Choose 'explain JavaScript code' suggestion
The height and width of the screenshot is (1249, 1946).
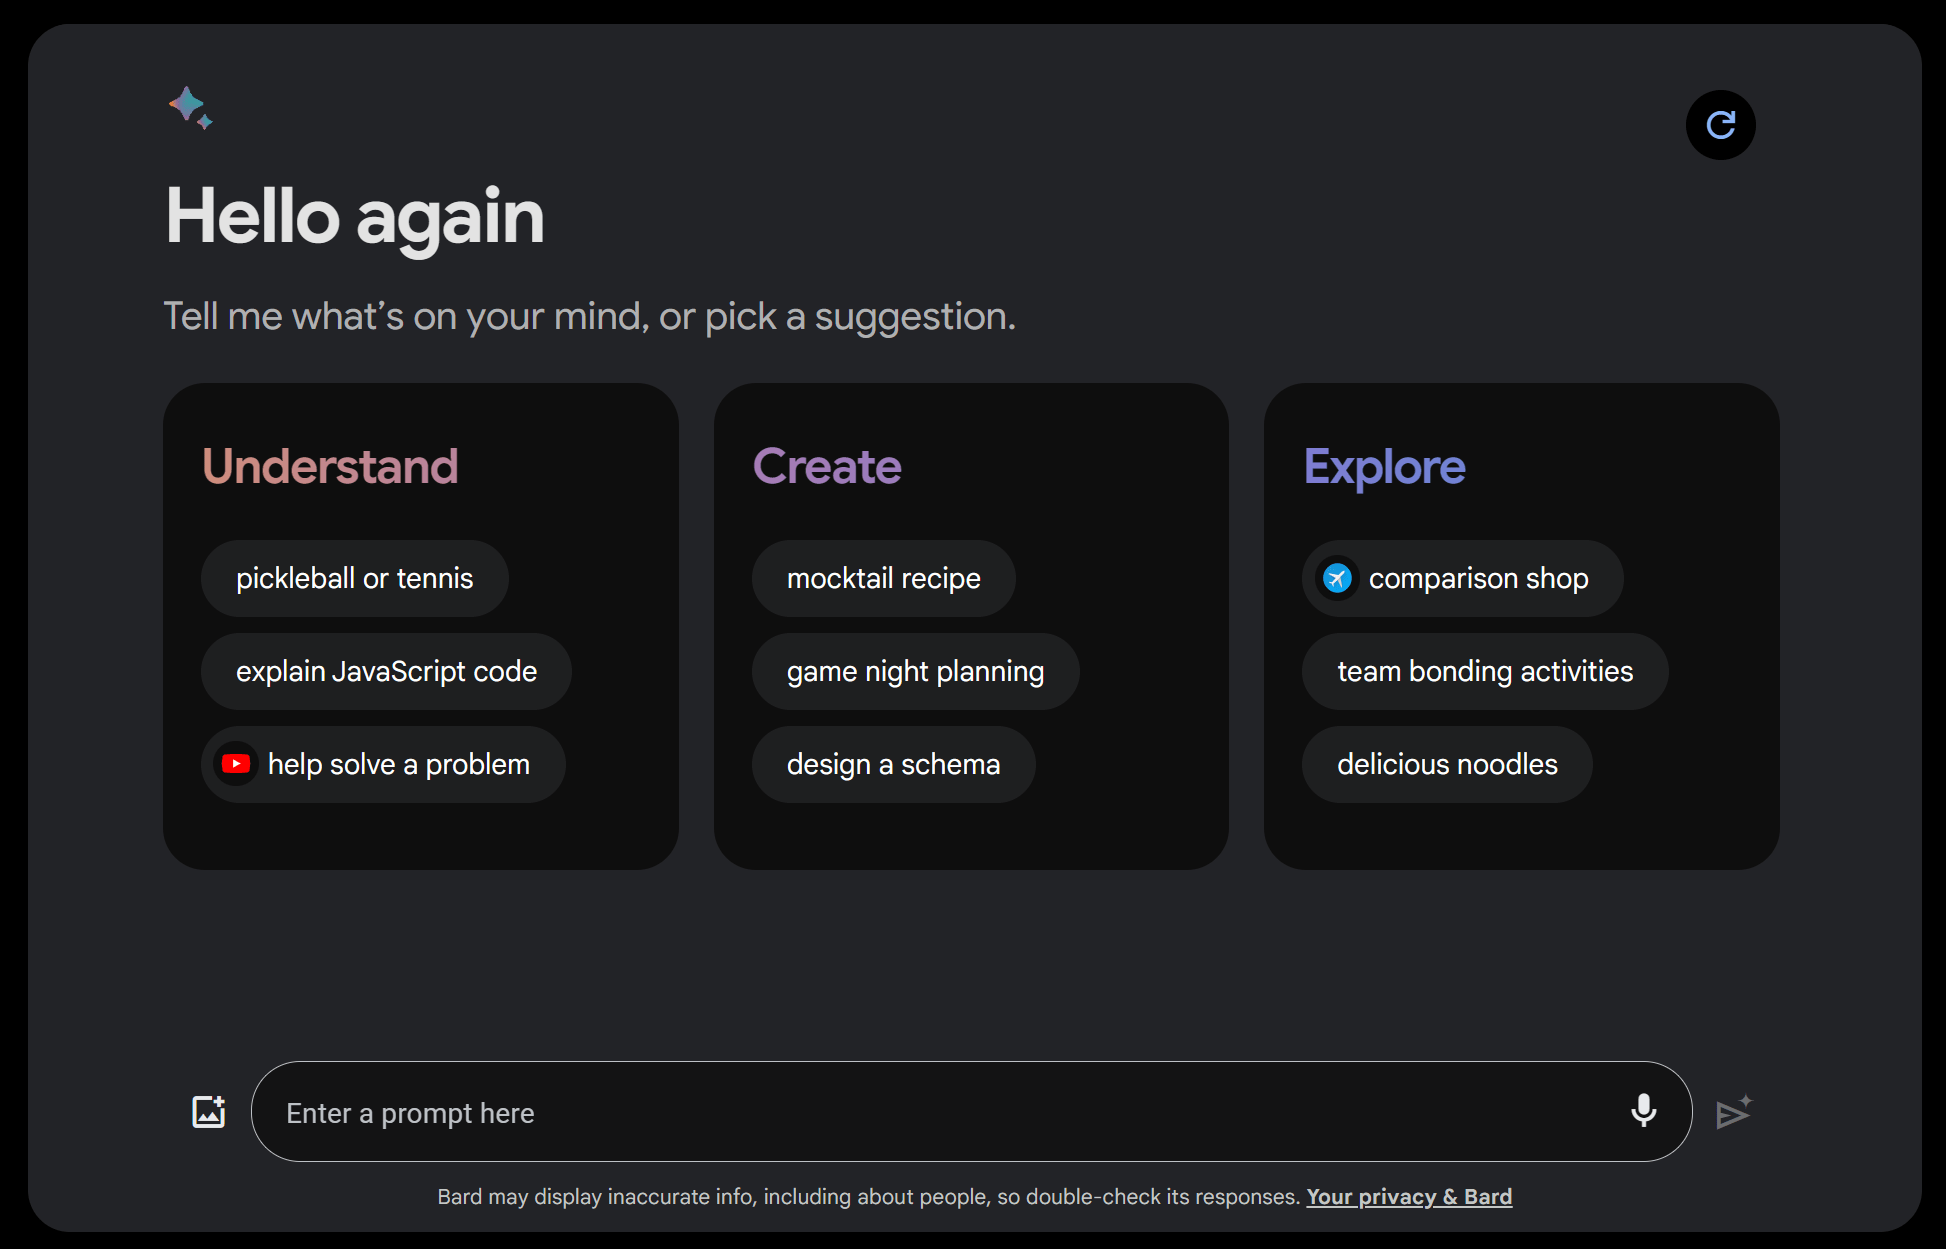coord(386,671)
